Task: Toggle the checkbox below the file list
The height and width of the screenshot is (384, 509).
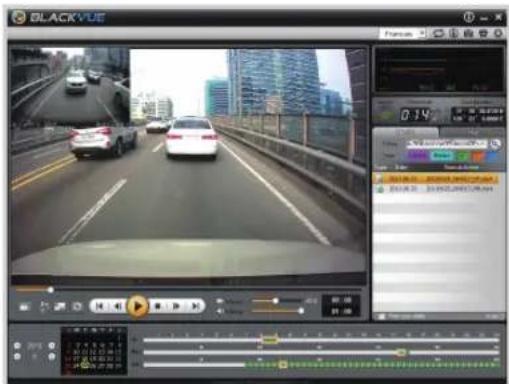Action: point(381,316)
